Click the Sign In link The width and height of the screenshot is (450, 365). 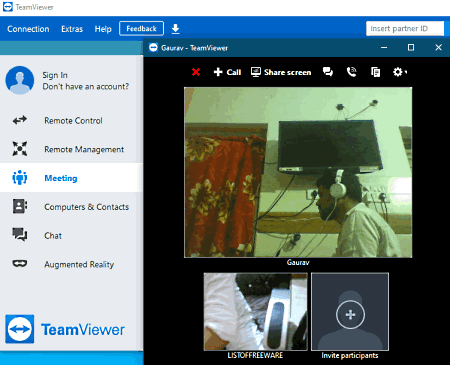coord(55,75)
